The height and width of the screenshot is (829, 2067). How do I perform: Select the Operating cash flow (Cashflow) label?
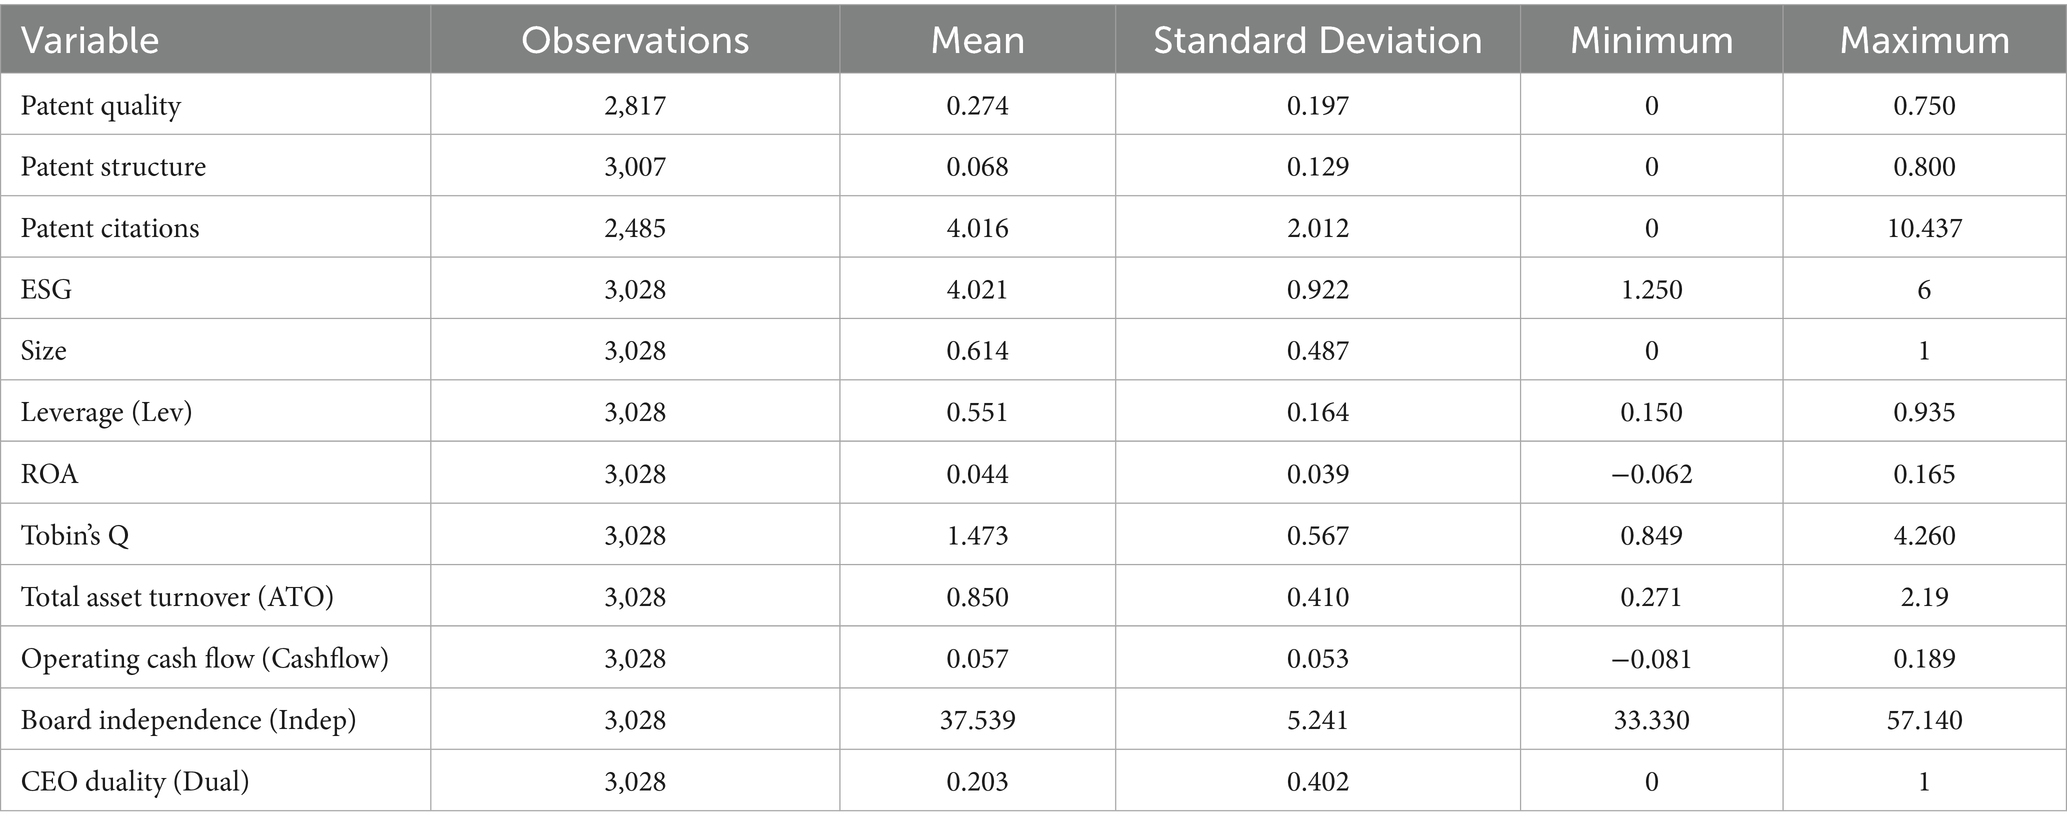tap(205, 659)
